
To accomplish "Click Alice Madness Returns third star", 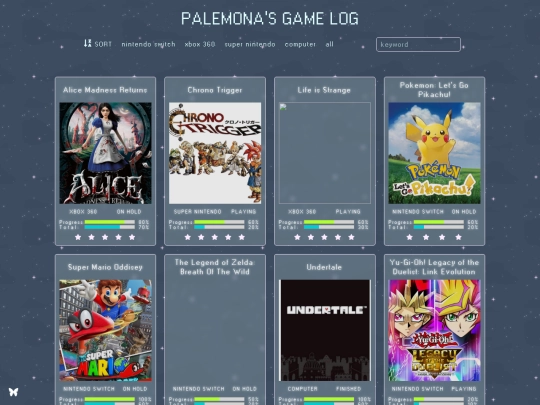I will click(105, 237).
